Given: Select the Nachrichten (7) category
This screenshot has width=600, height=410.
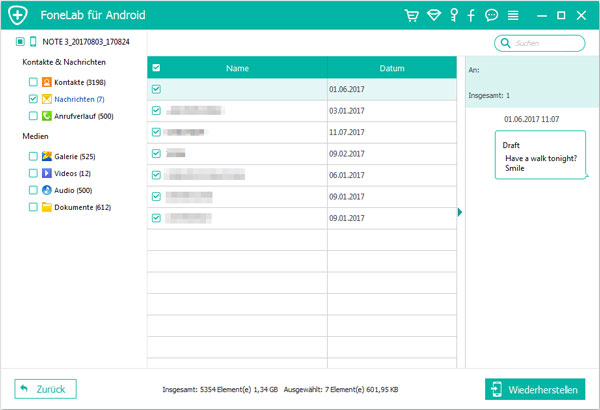Looking at the screenshot, I should click(79, 99).
